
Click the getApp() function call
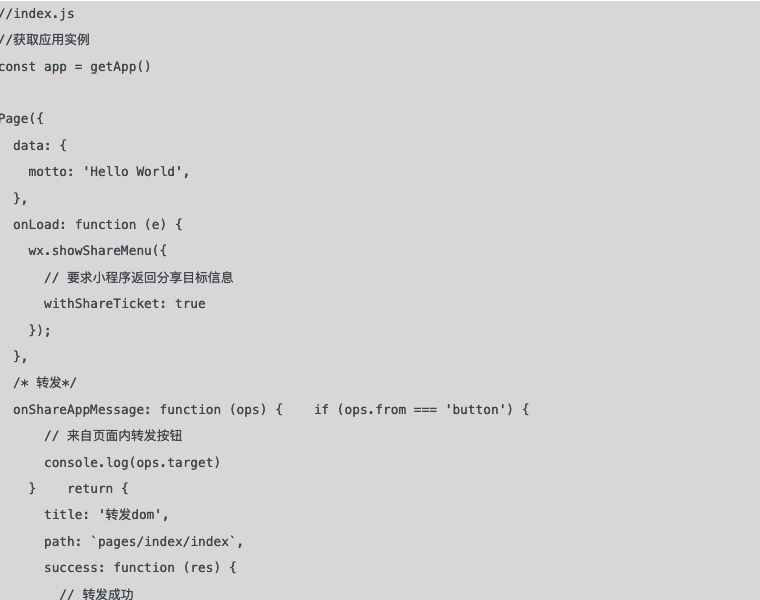[121, 66]
